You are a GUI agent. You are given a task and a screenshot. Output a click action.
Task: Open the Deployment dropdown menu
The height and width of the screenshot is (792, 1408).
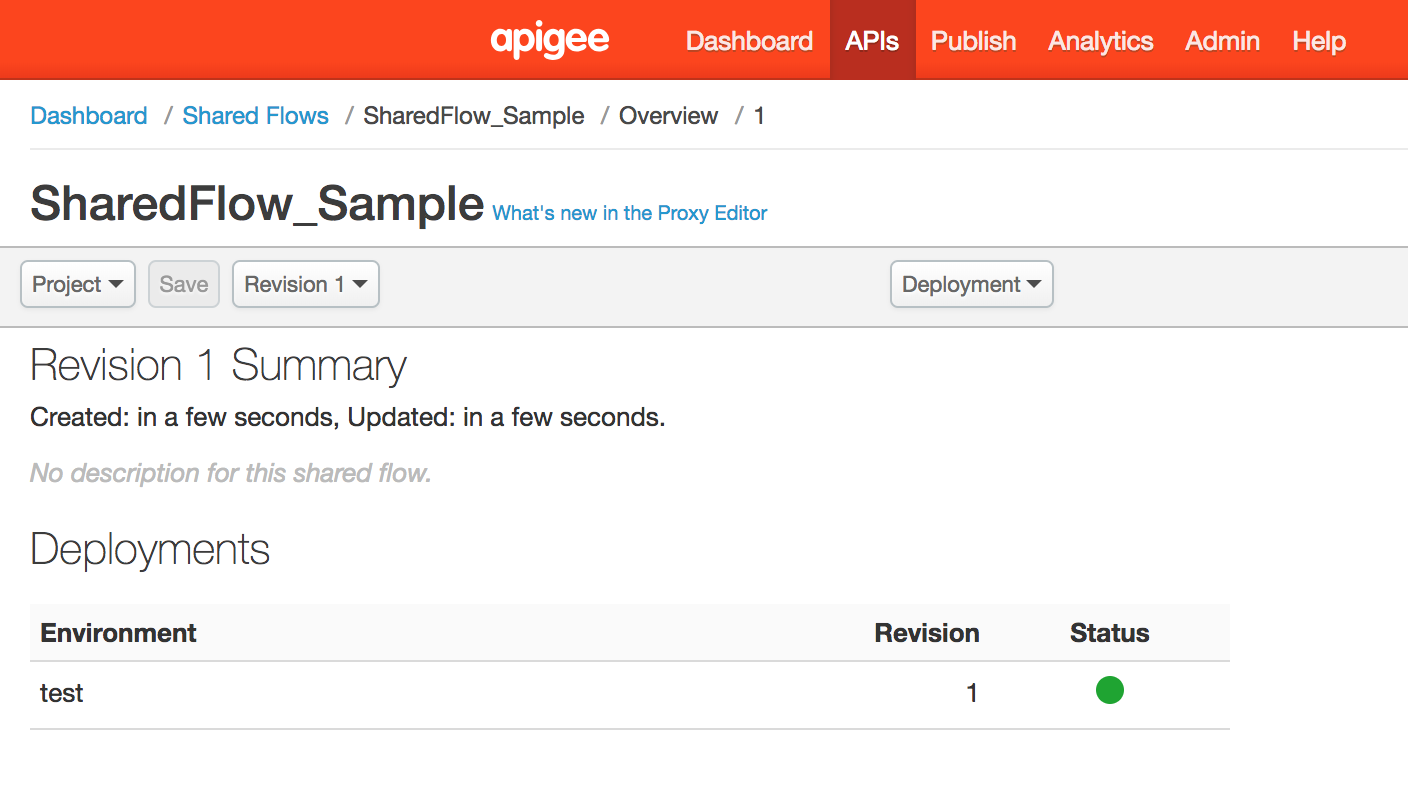(x=971, y=284)
